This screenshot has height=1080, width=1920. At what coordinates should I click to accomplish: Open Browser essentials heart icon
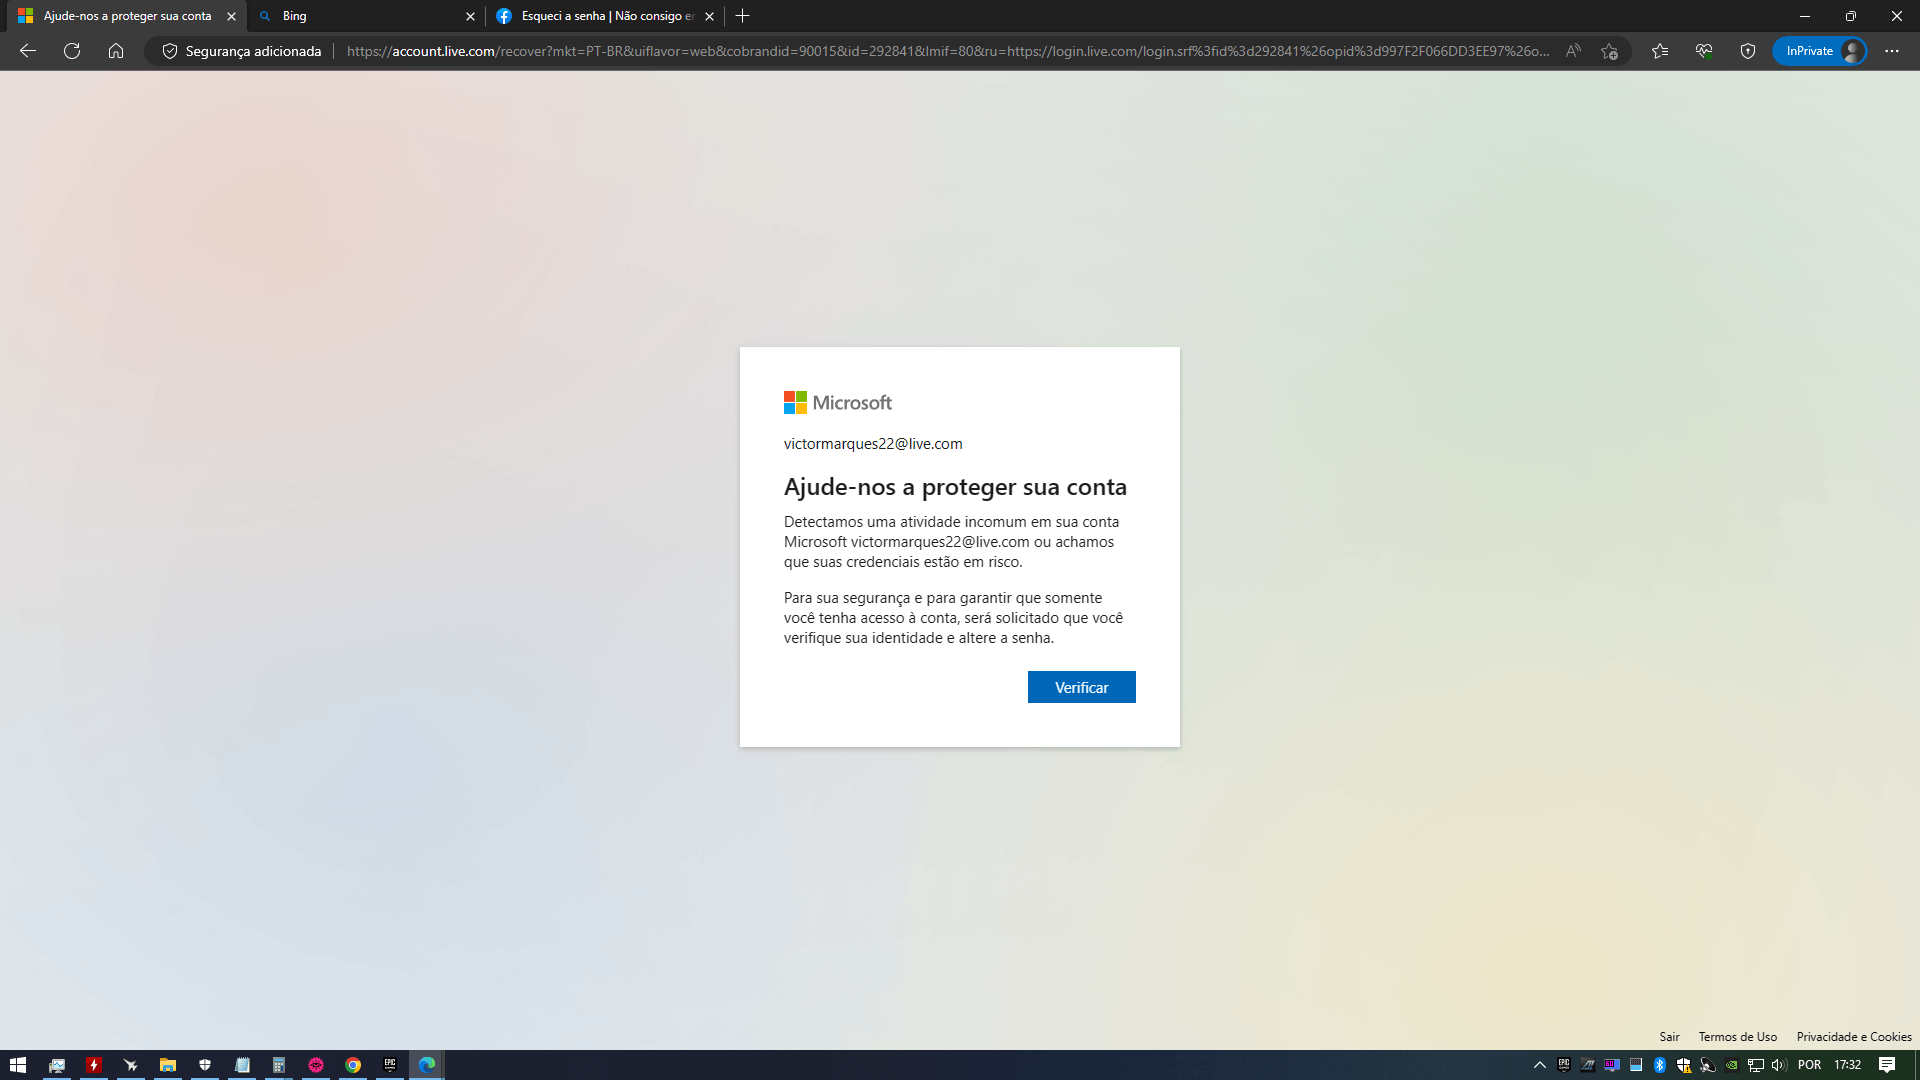(x=1704, y=51)
